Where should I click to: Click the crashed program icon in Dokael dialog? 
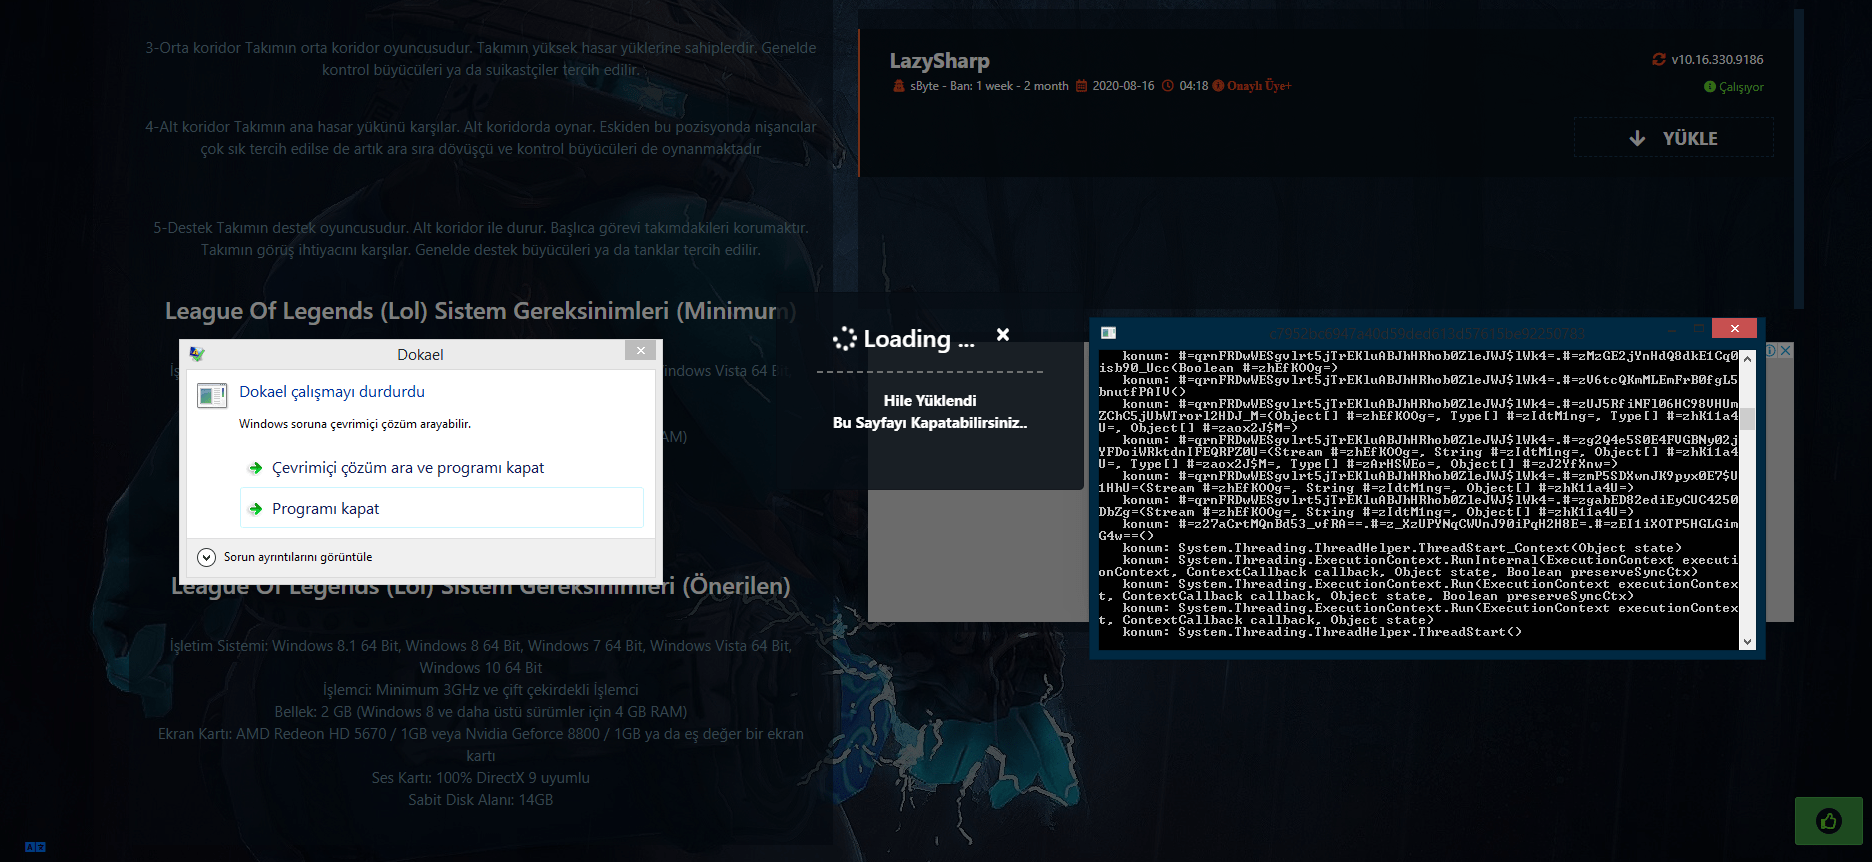[x=212, y=396]
